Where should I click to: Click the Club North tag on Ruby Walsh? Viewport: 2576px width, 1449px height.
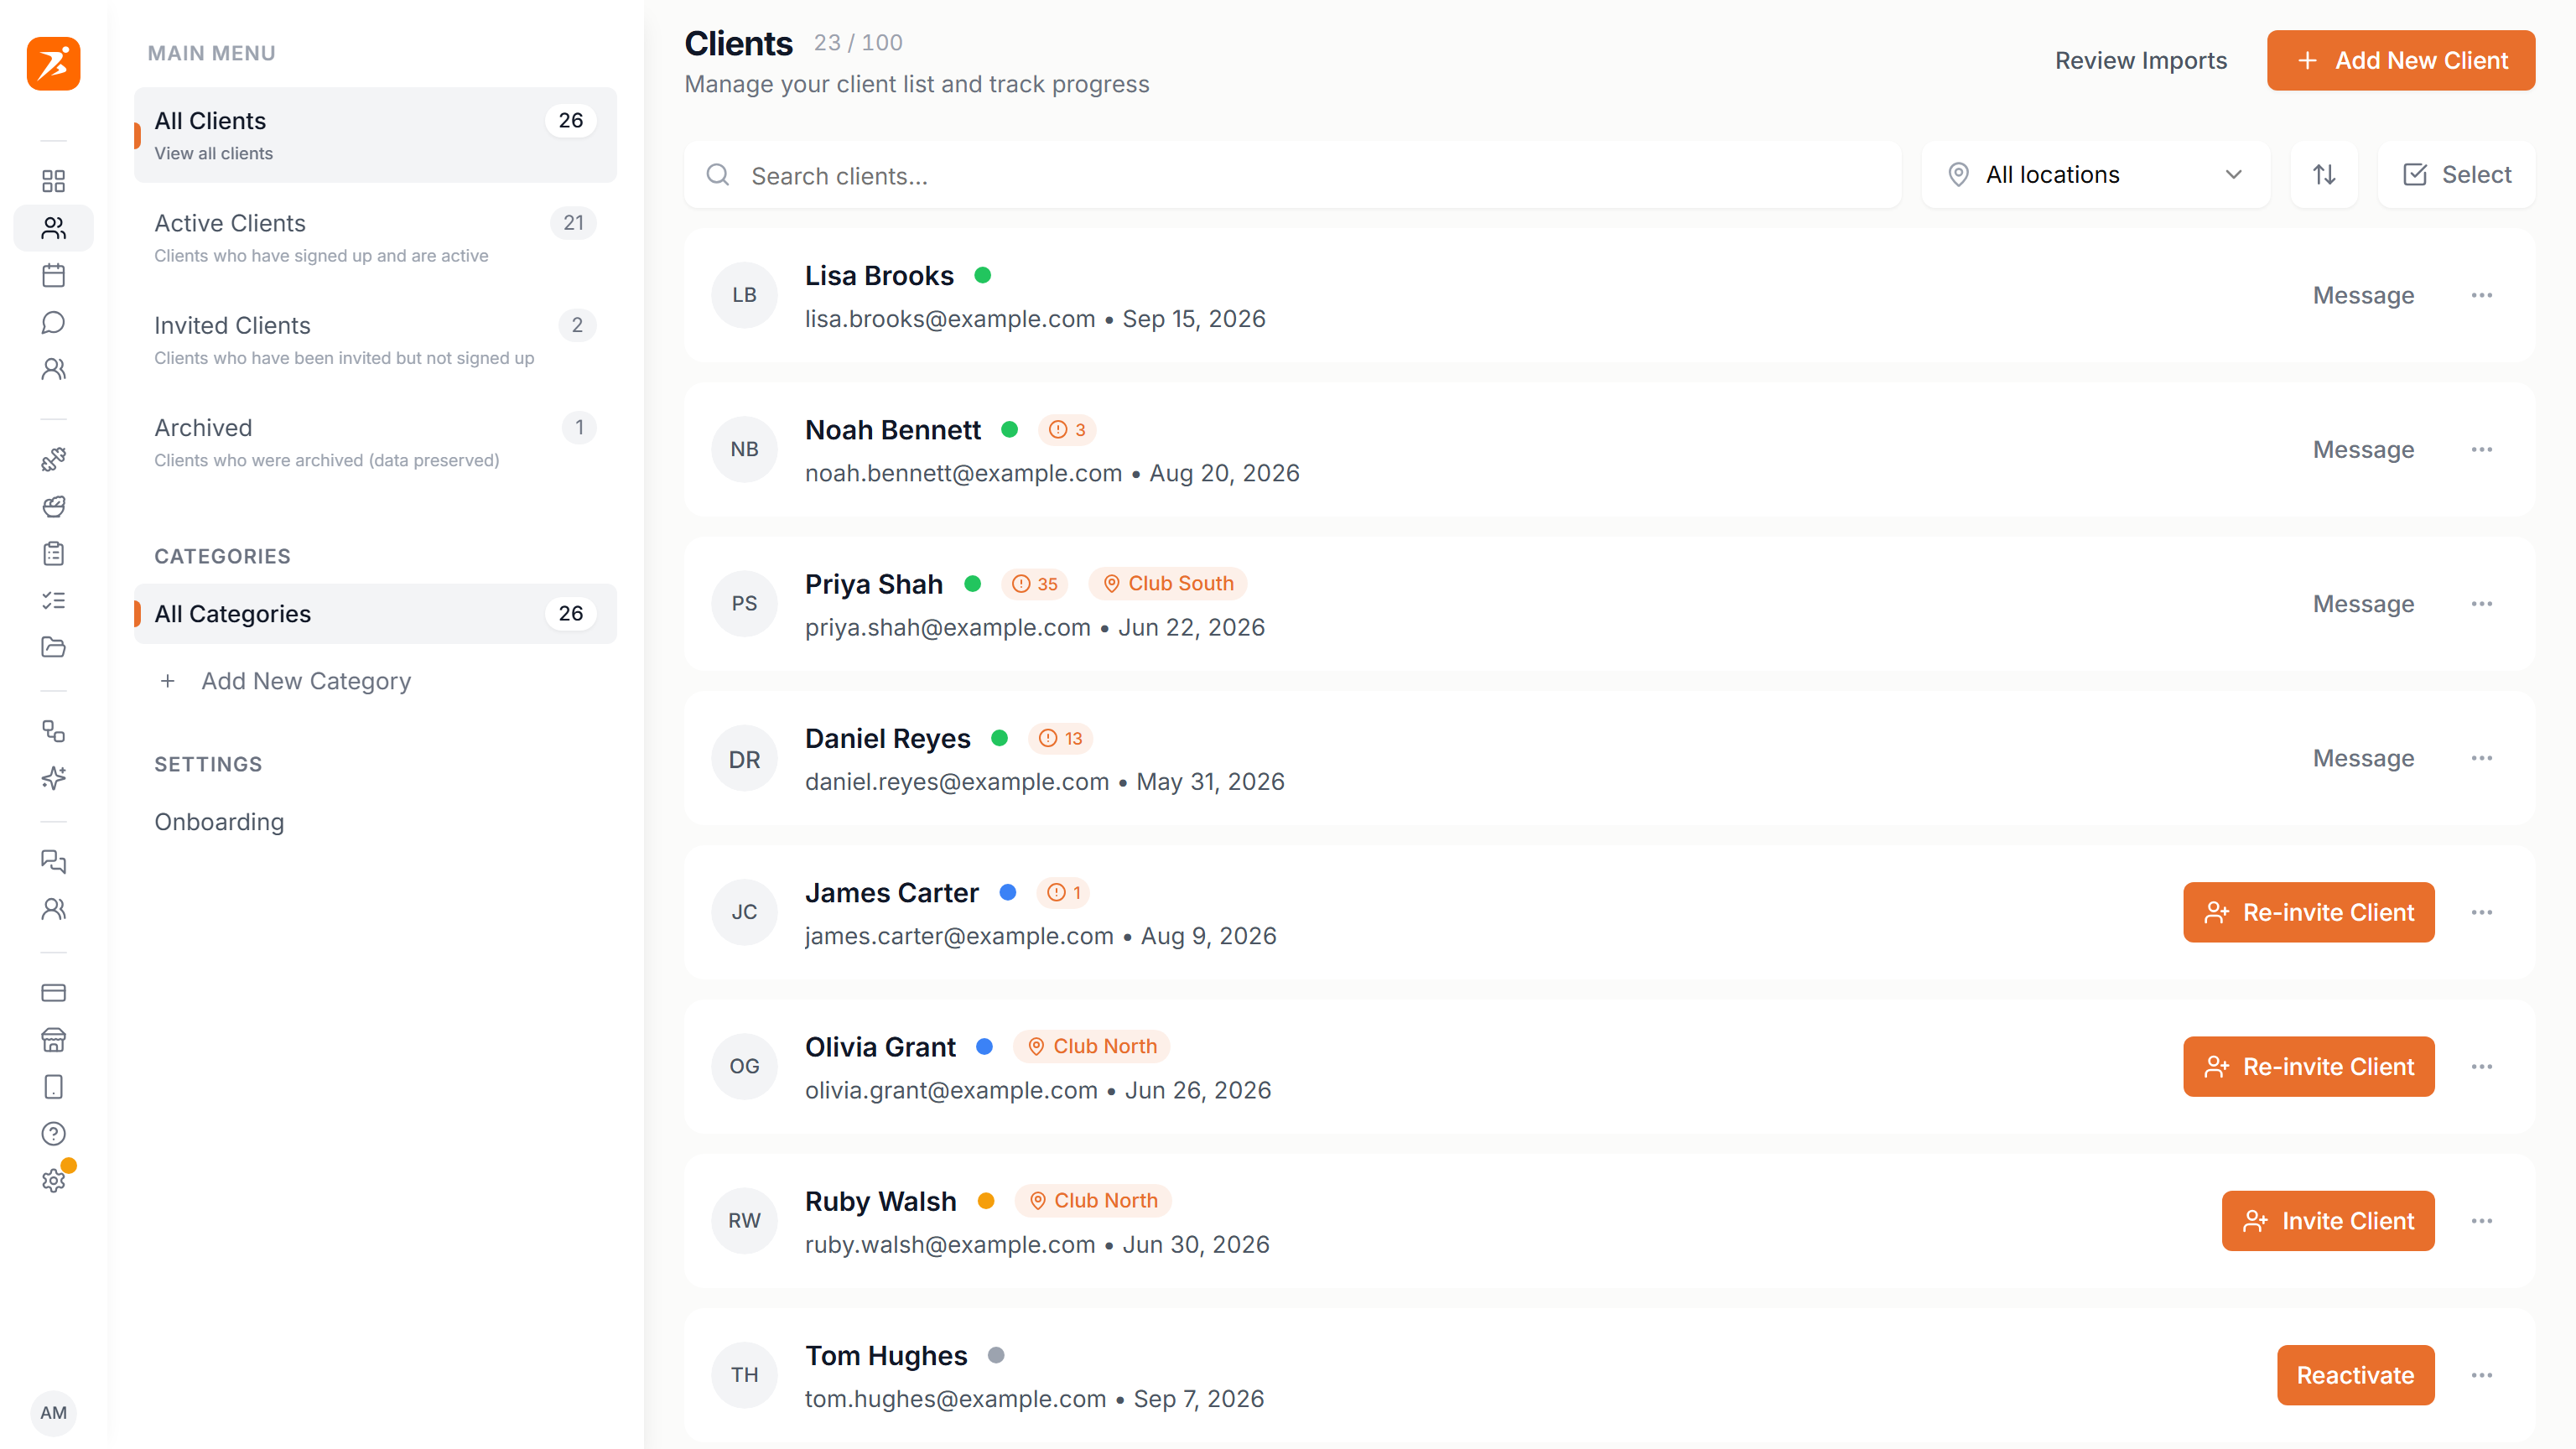click(1092, 1200)
